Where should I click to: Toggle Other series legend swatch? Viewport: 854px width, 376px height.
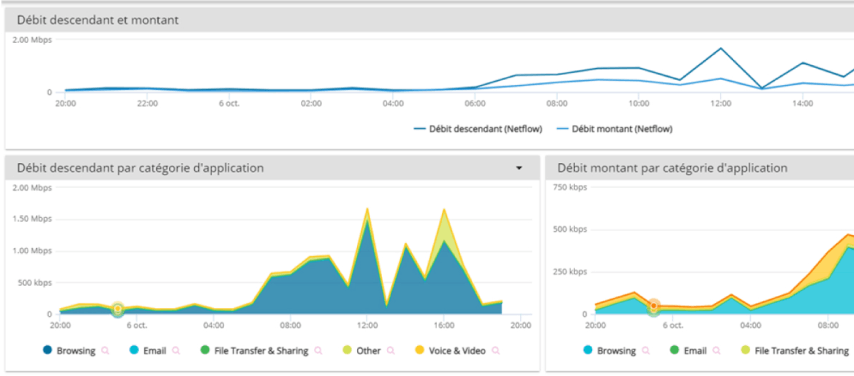pyautogui.click(x=347, y=351)
